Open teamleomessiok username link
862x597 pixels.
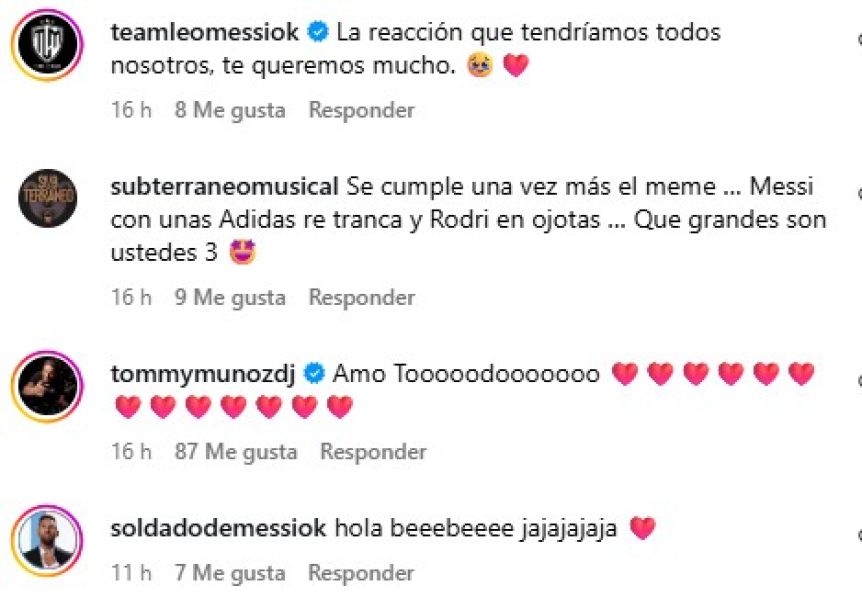pos(205,32)
